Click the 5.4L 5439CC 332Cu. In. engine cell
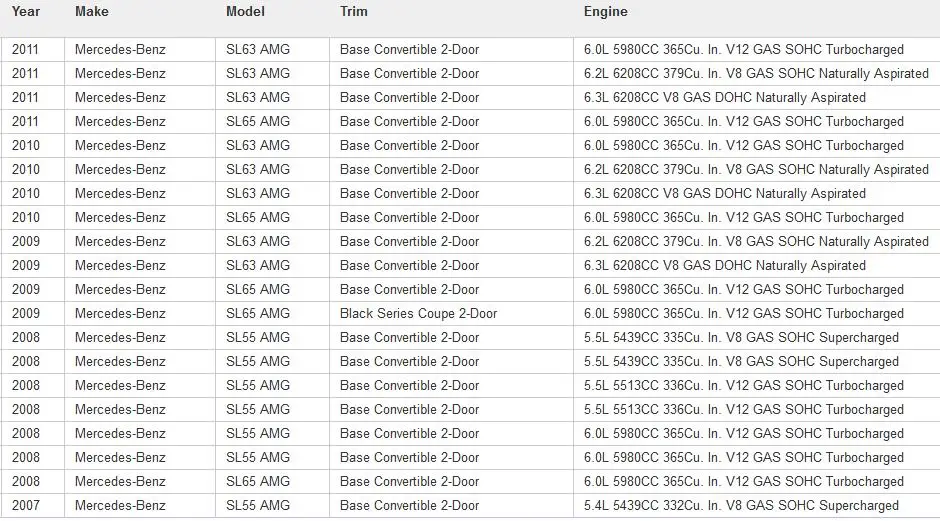Image resolution: width=940 pixels, height=521 pixels. coord(757,505)
